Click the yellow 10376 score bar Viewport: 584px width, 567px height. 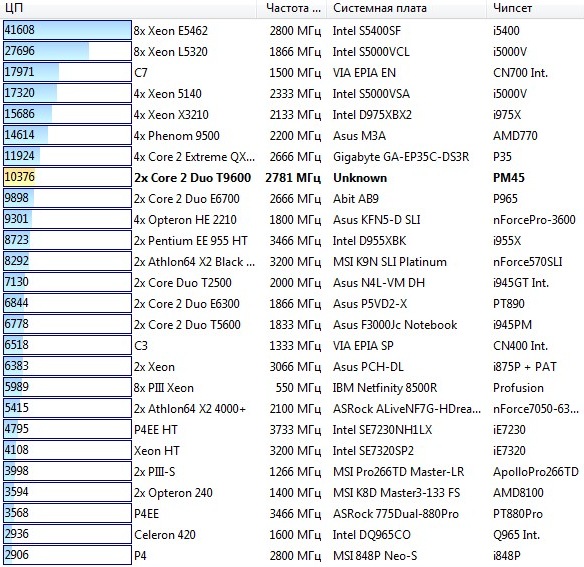(x=67, y=177)
